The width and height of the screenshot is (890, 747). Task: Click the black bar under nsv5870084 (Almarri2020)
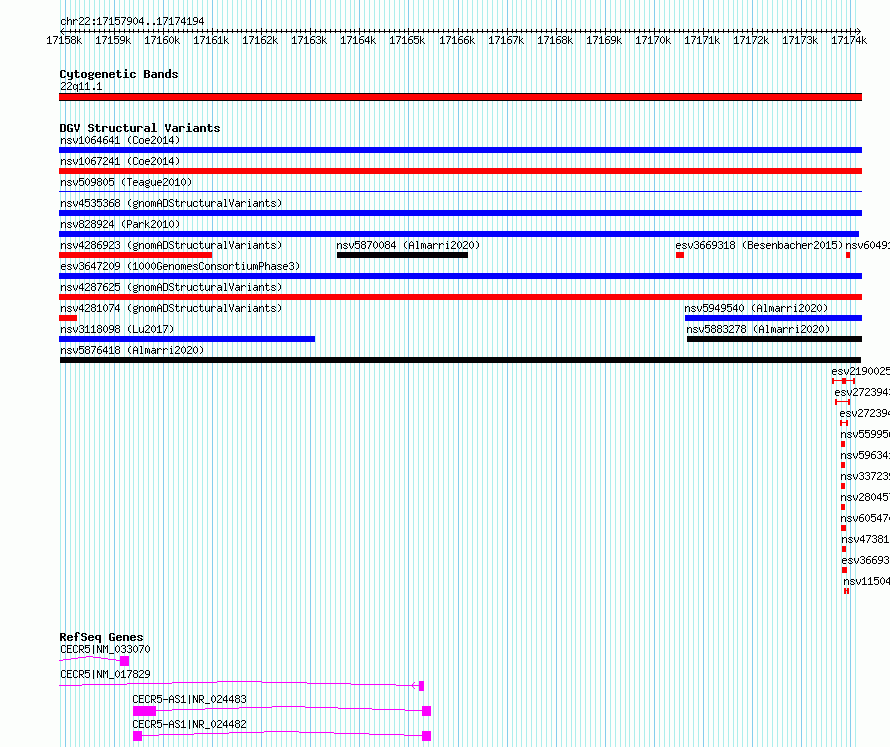click(x=402, y=255)
